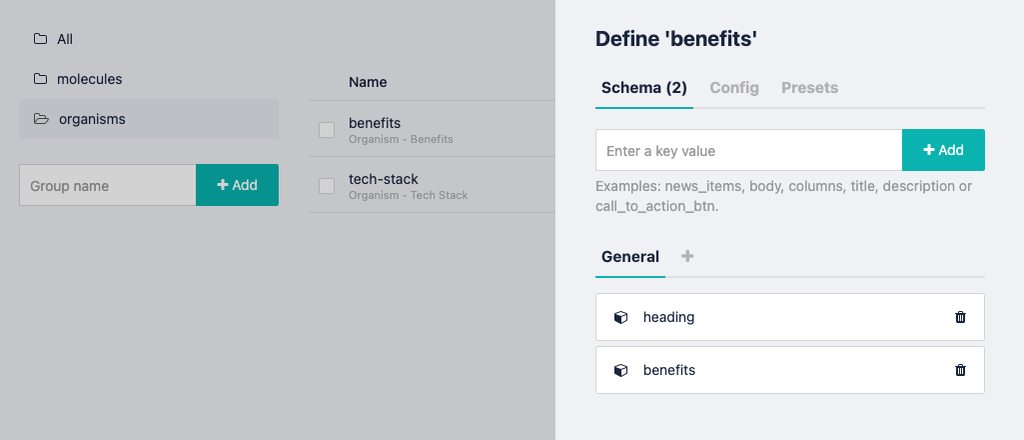Focus the Enter a key value field
This screenshot has width=1024, height=440.
[x=748, y=150]
